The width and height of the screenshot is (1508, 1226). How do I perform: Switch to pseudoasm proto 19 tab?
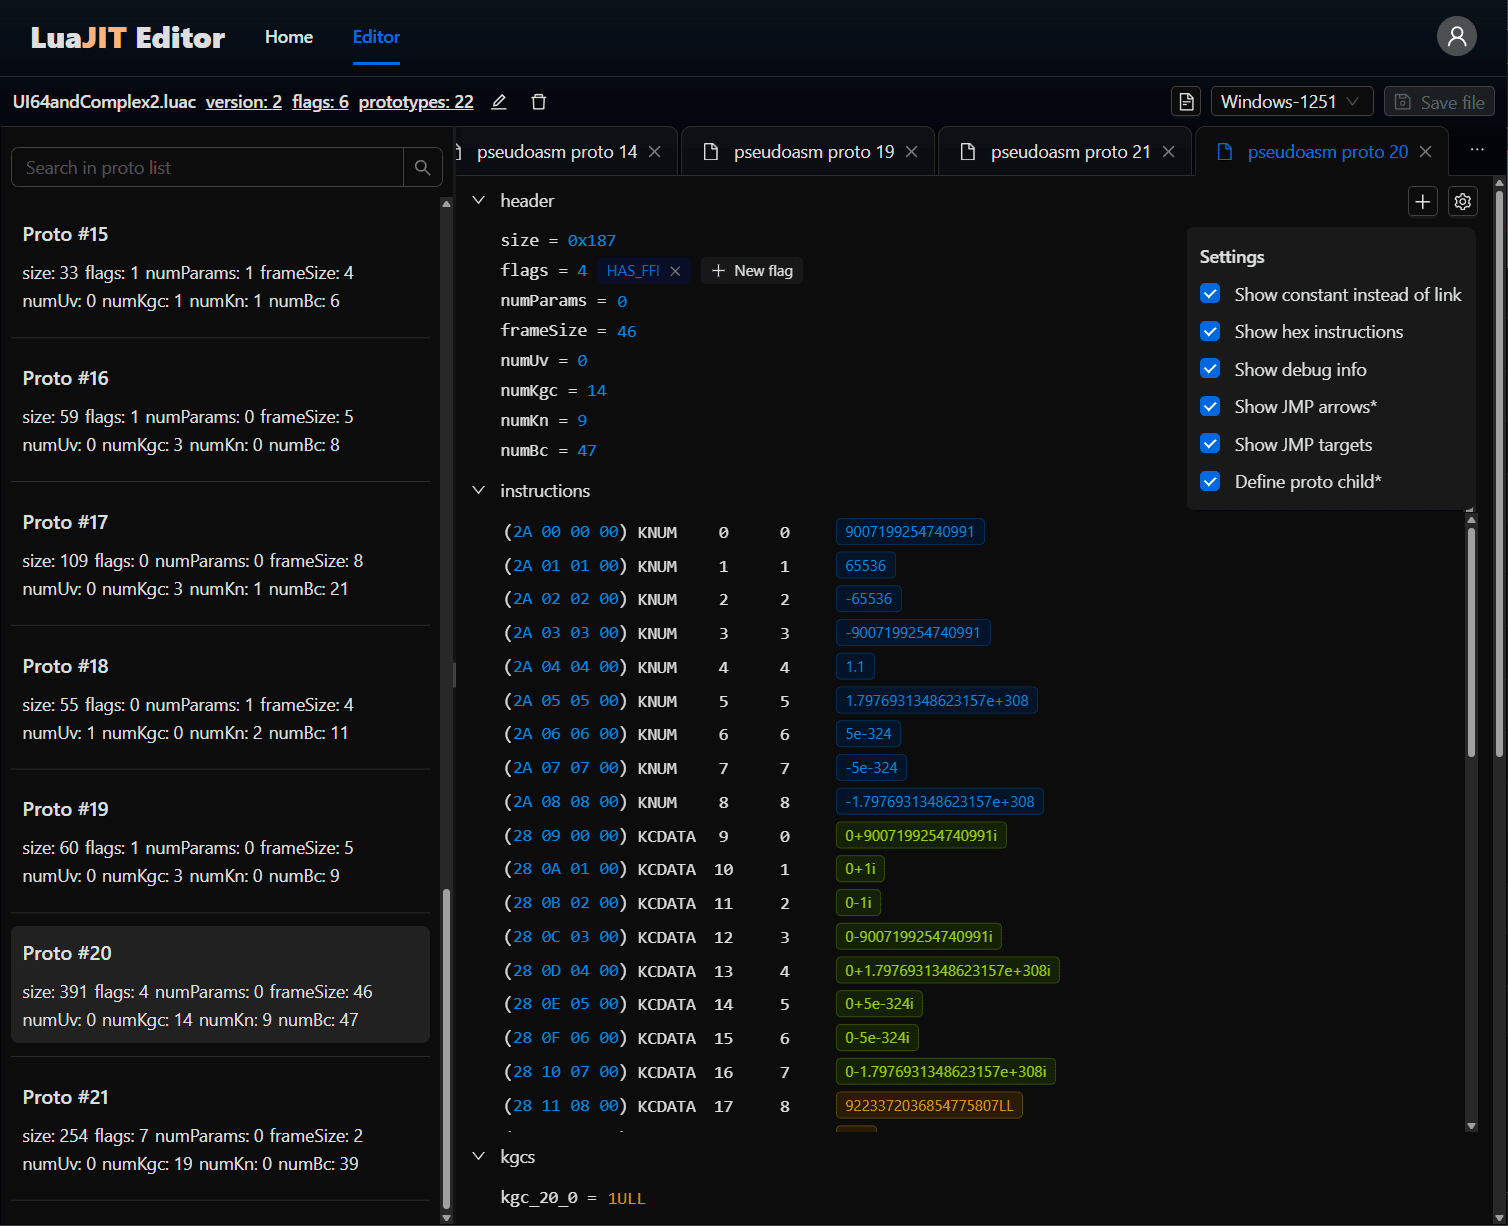(812, 151)
